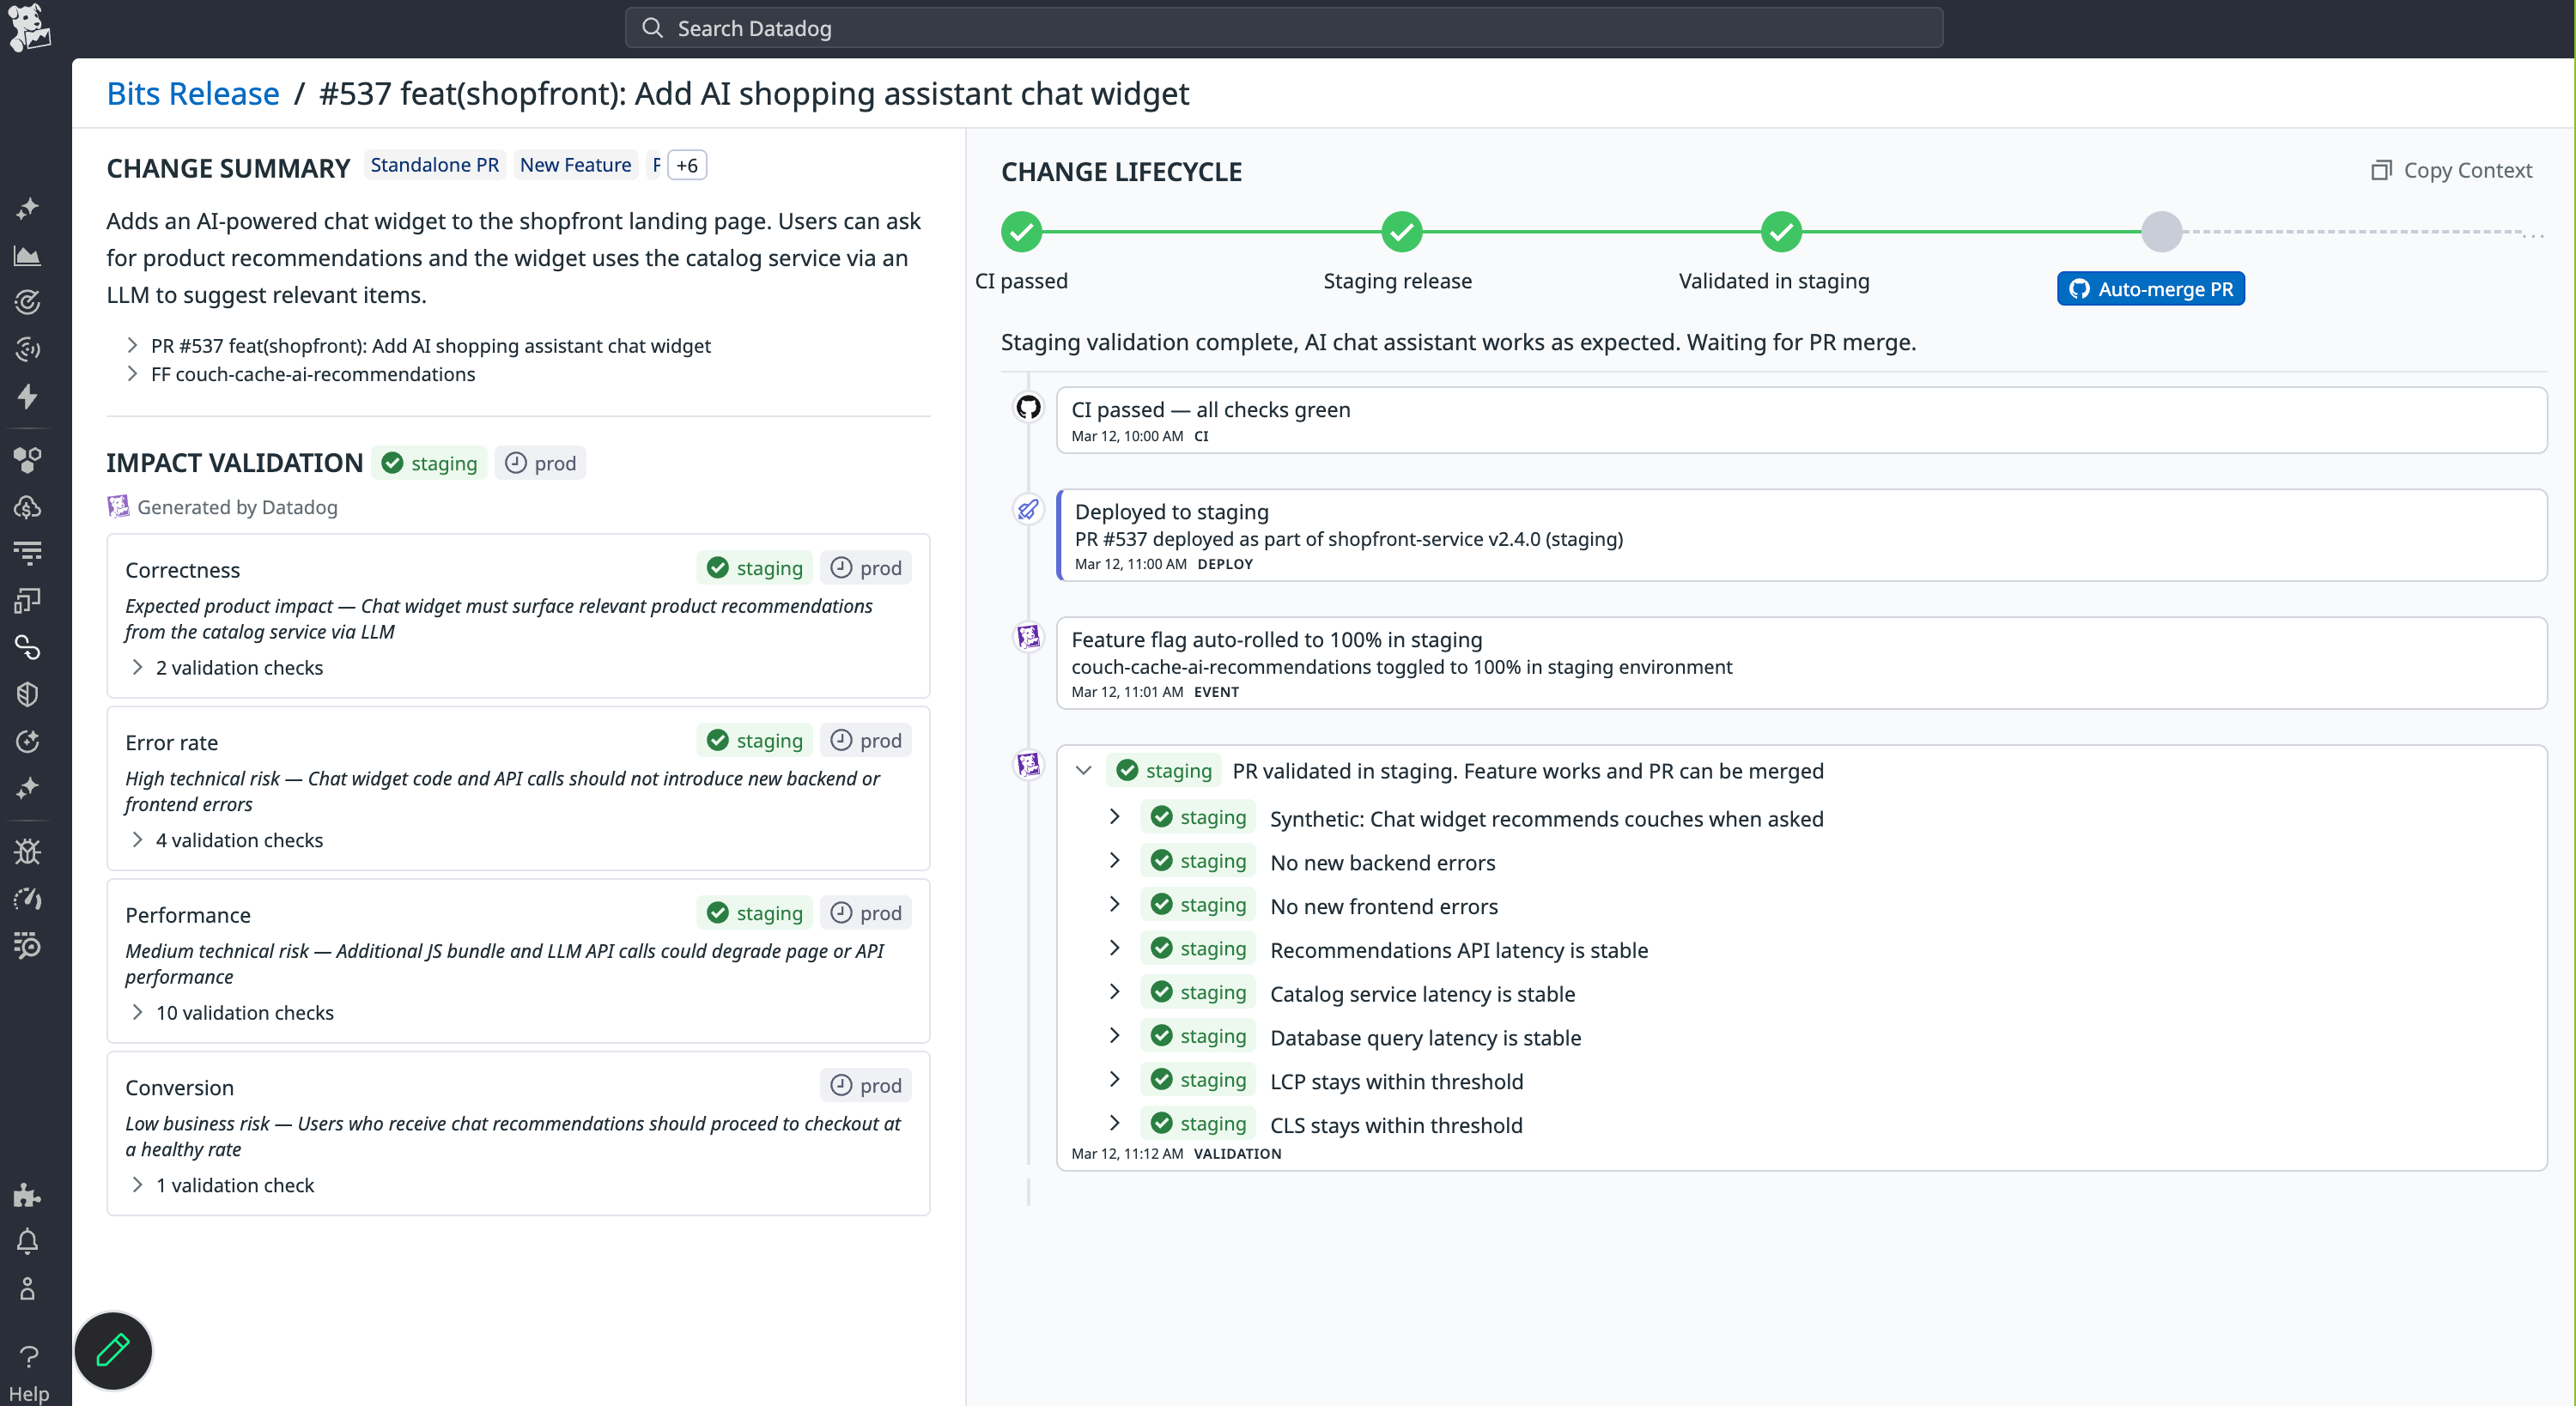Open the user account person icon
Screen dimensions: 2576x1406
click(x=28, y=1288)
